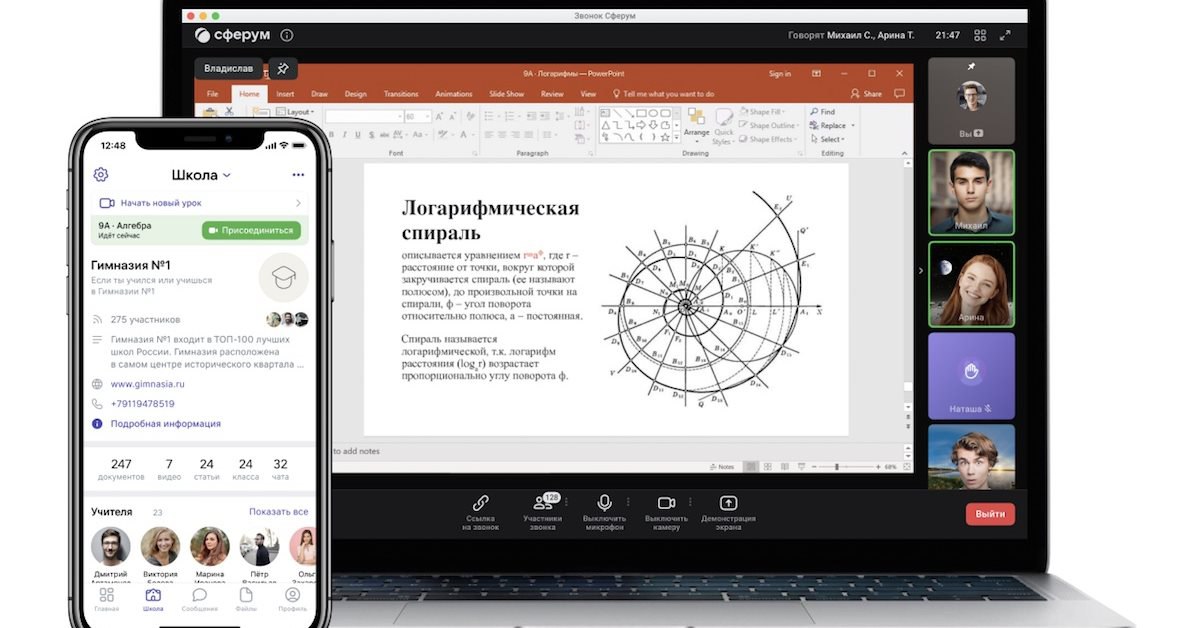This screenshot has height=628, width=1200.
Task: Open the Transitions ribbon tab
Action: (401, 94)
